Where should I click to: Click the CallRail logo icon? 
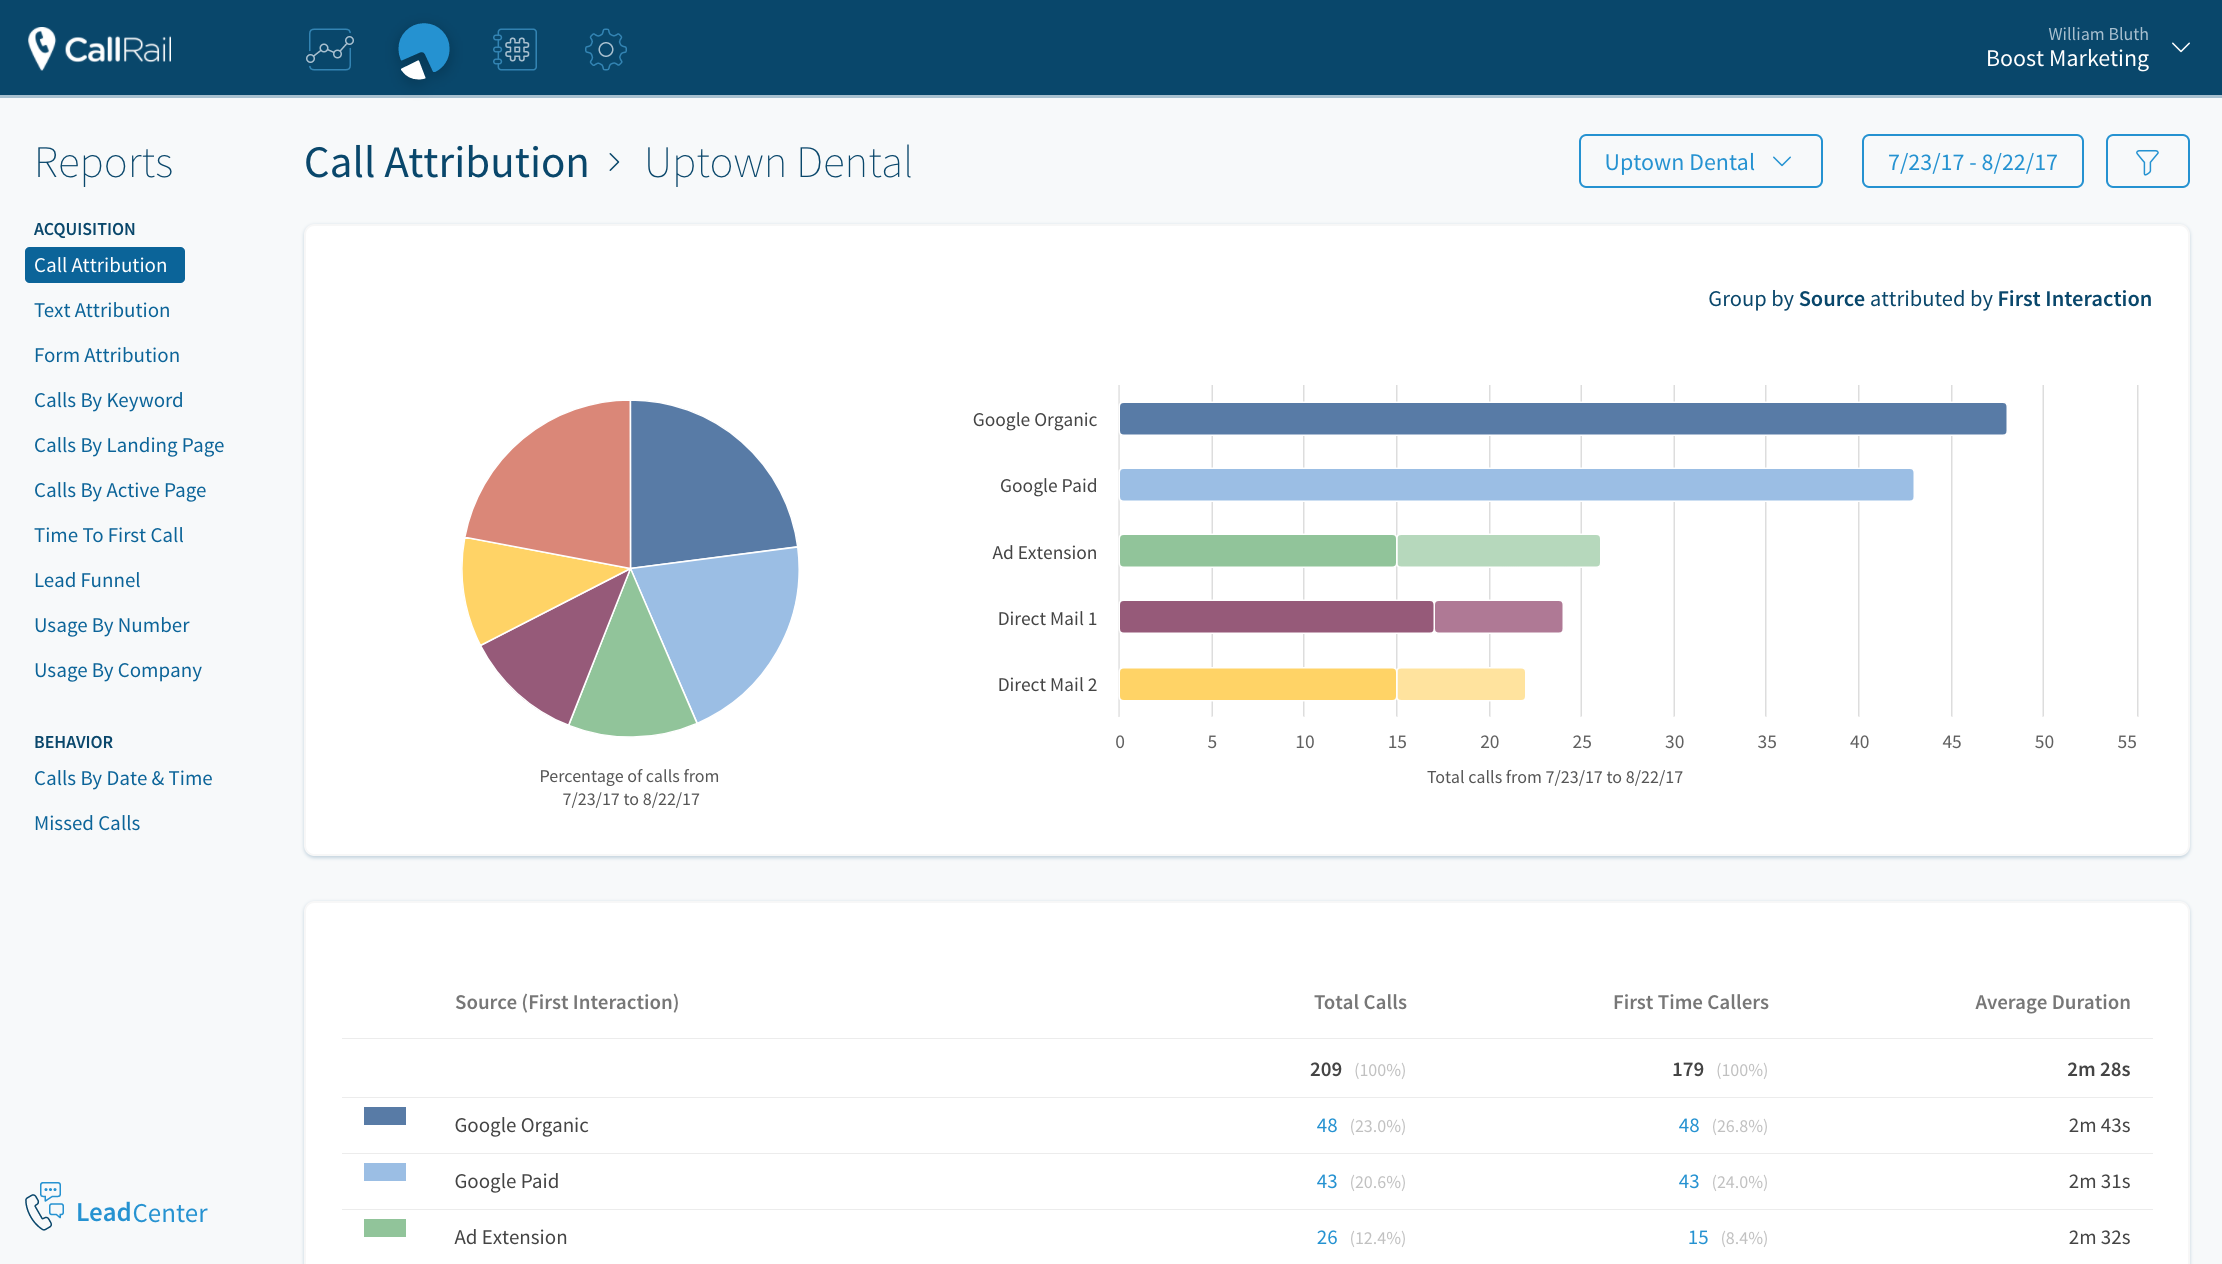click(x=42, y=48)
